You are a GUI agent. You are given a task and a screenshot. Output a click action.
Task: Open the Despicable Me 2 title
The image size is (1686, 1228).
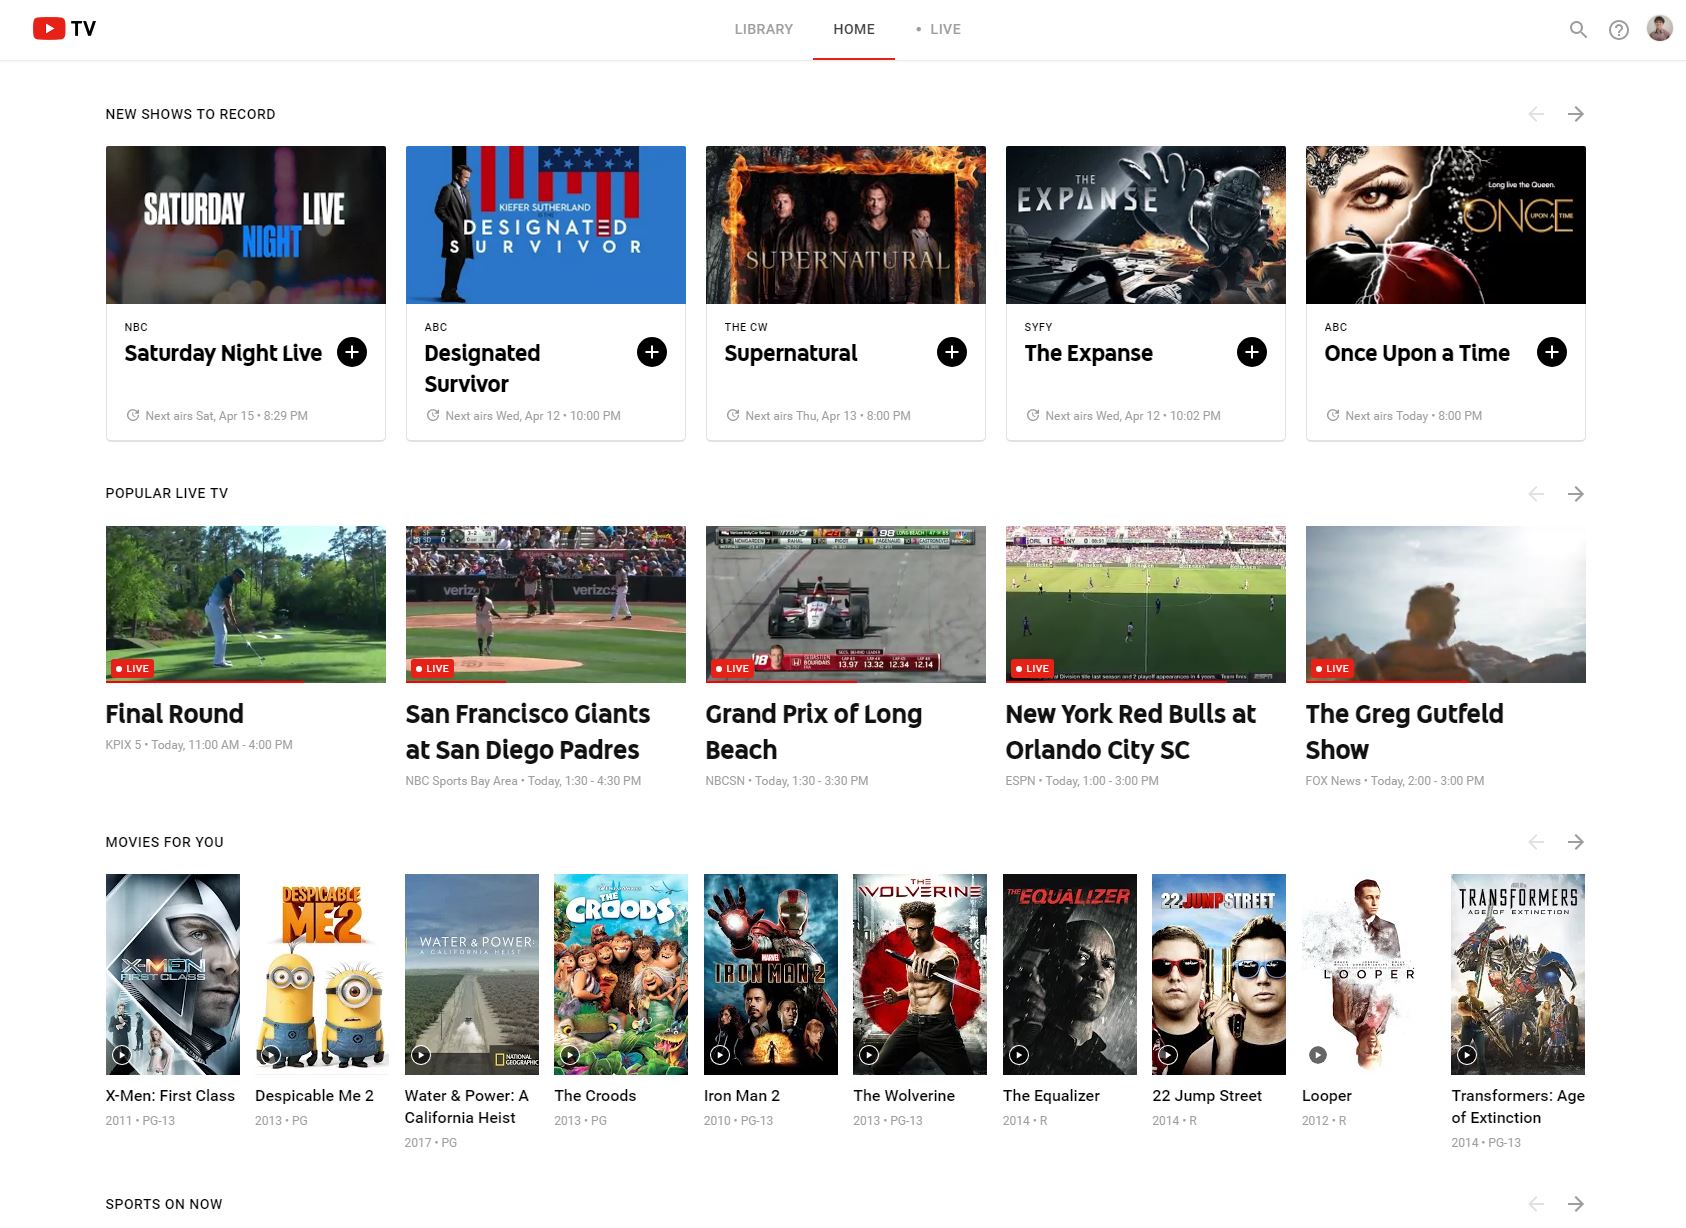click(314, 1096)
